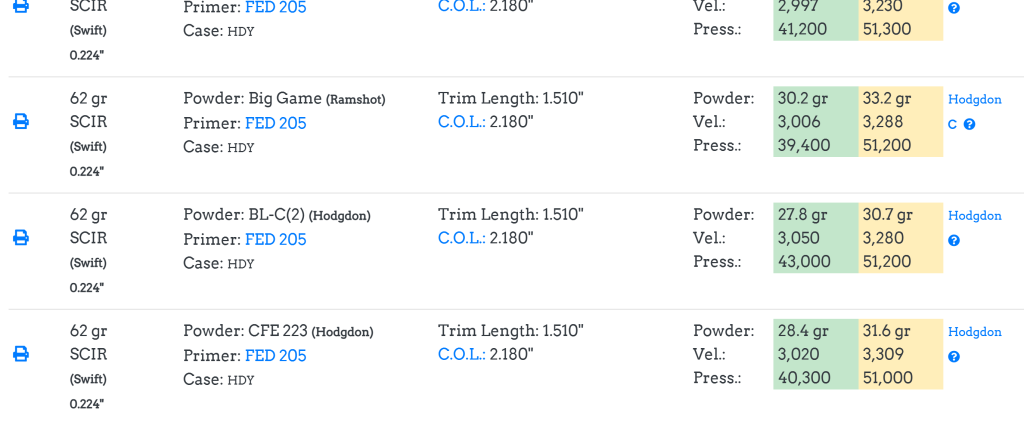
Task: Click the print icon for the Big Game load
Action: pyautogui.click(x=21, y=122)
